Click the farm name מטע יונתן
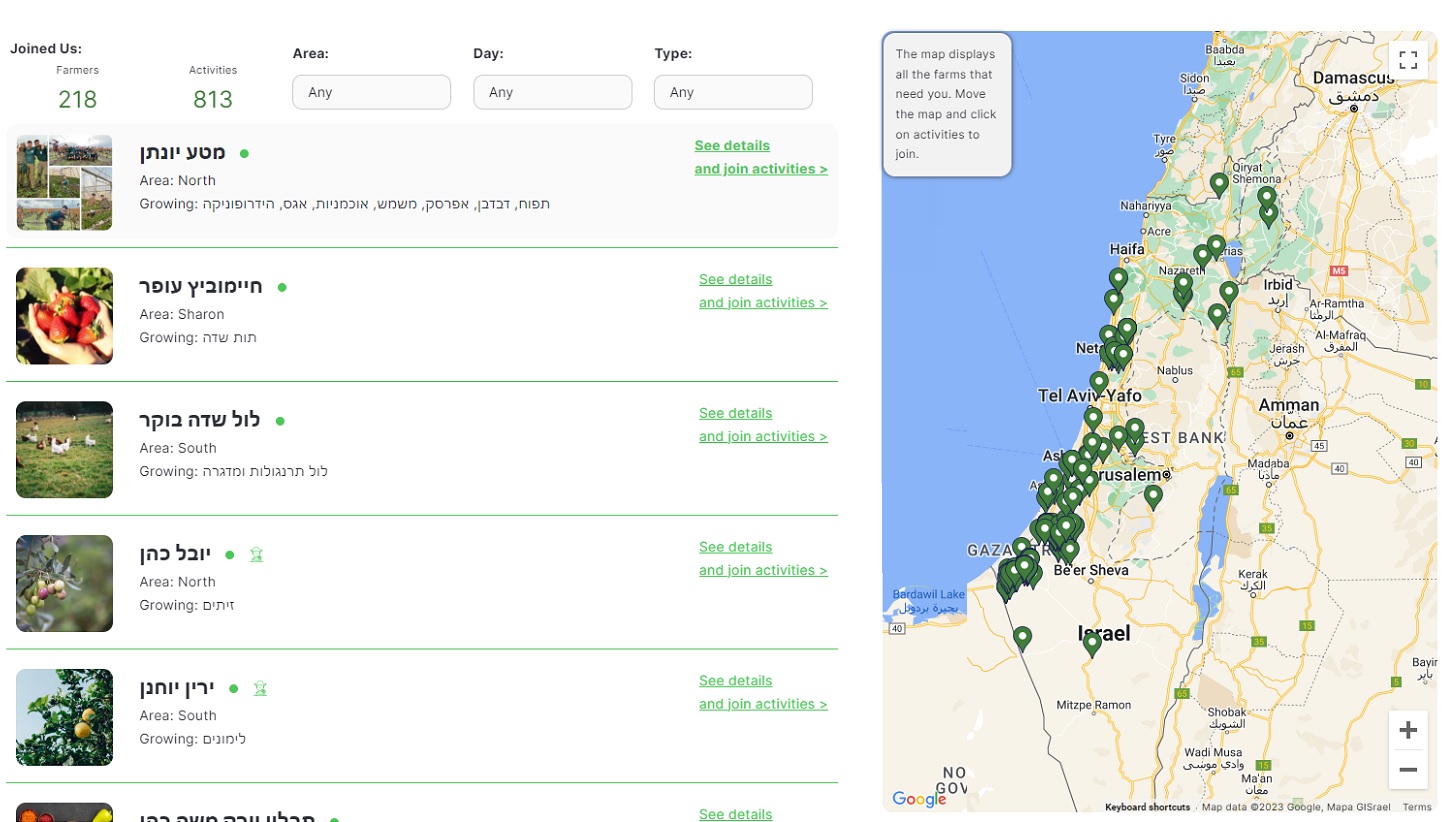This screenshot has width=1442, height=822. point(183,153)
